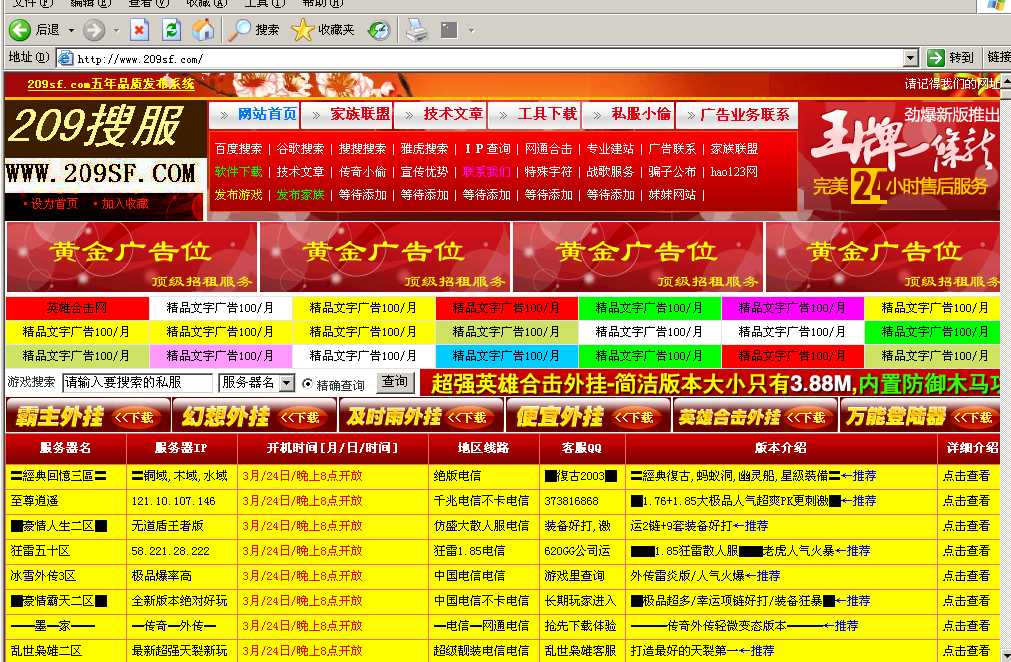This screenshot has height=662, width=1011.
Task: Click the Refresh page icon
Action: [x=171, y=30]
